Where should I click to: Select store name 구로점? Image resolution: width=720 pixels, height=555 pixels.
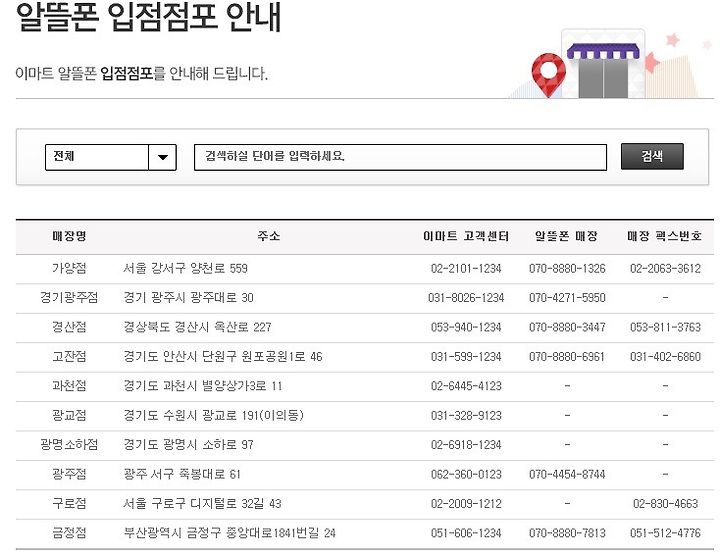[69, 503]
